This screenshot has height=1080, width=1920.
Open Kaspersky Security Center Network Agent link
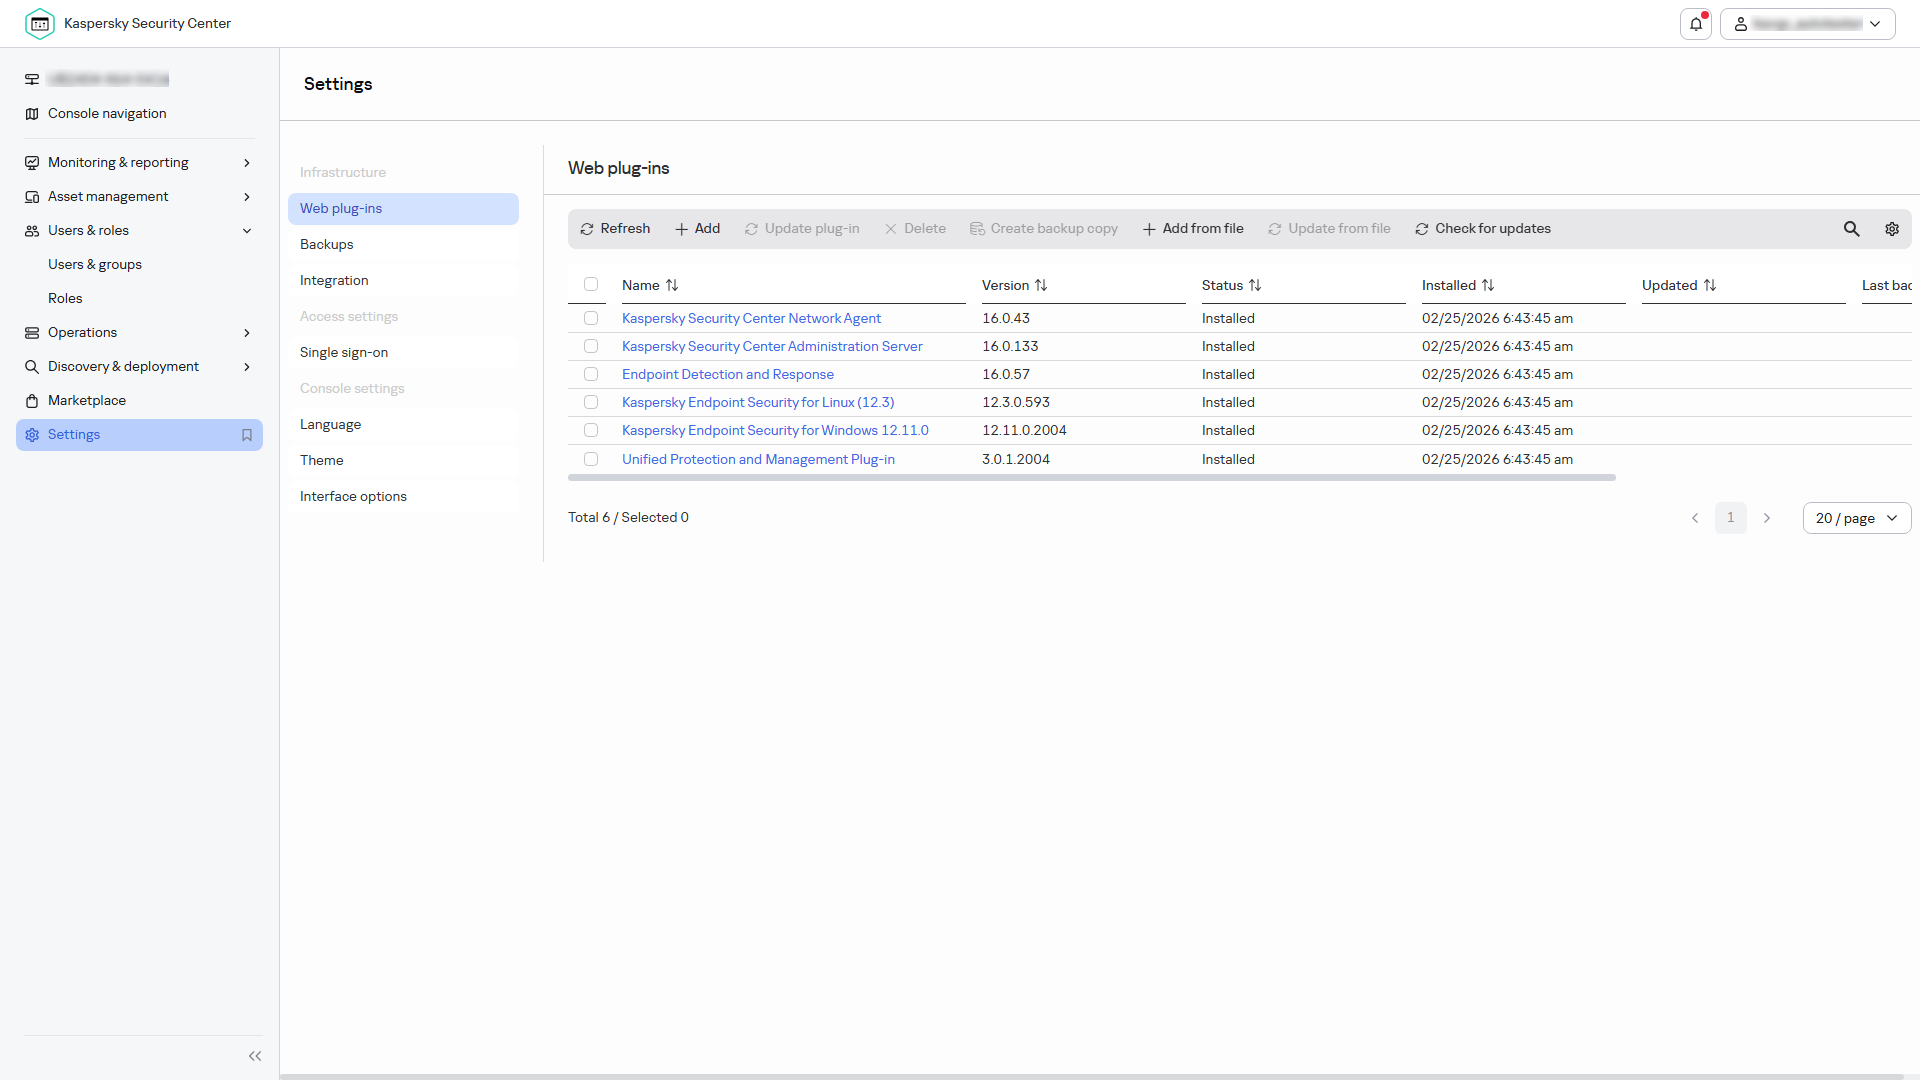click(x=751, y=318)
